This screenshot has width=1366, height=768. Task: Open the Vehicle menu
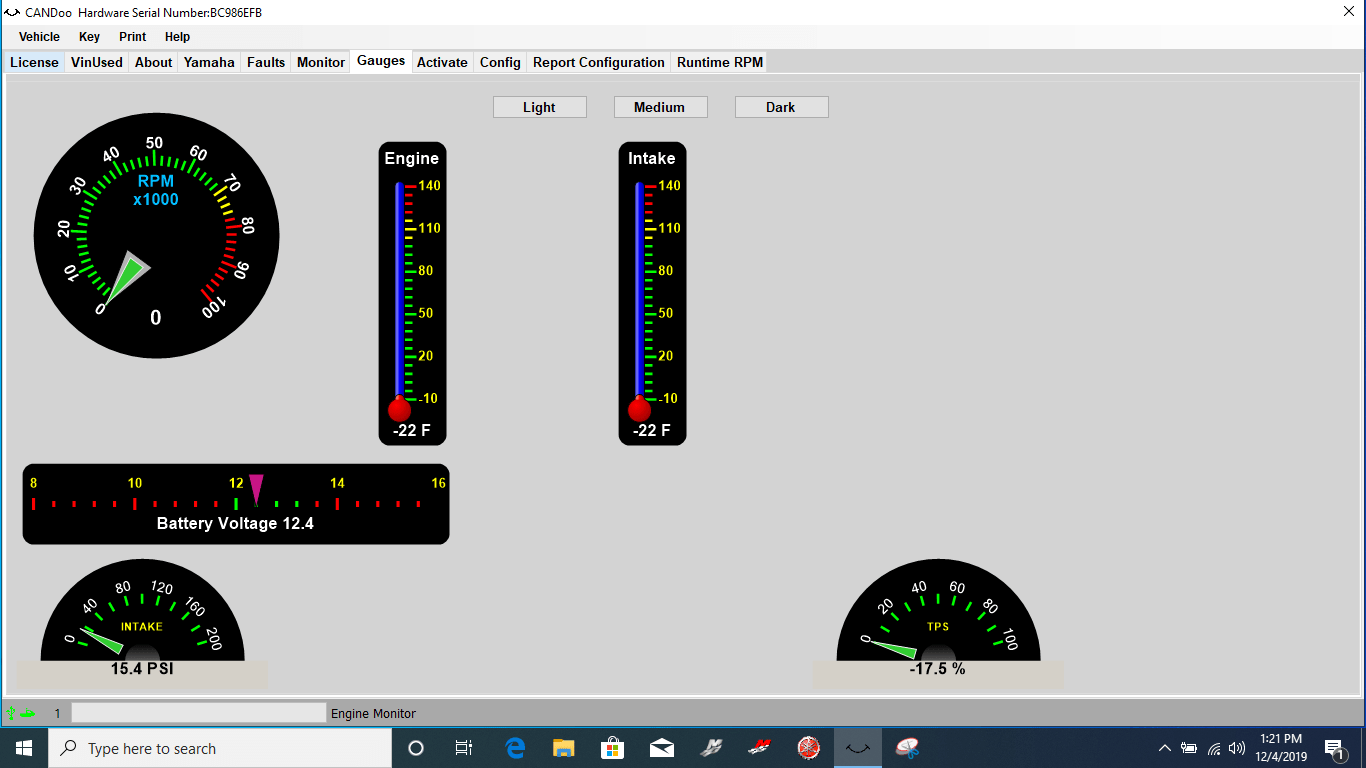(x=38, y=36)
